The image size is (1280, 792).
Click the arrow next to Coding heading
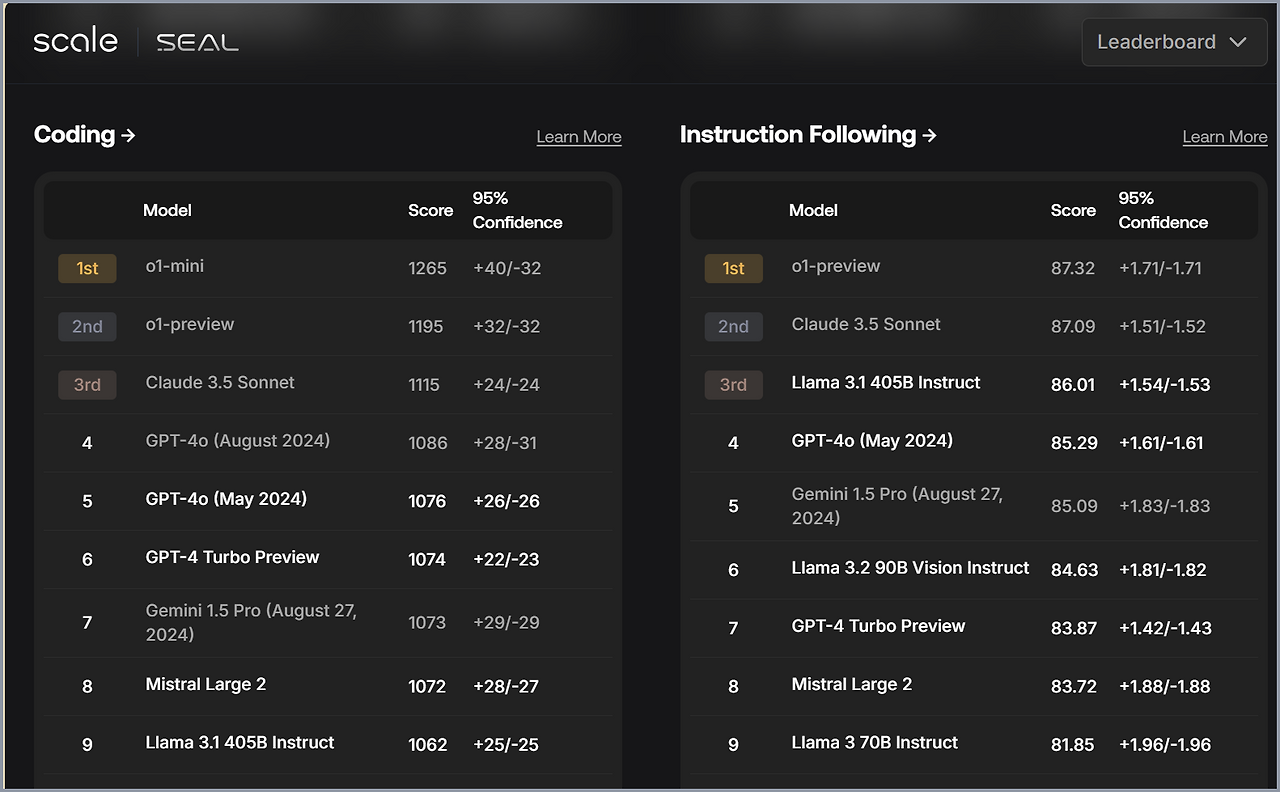click(x=128, y=134)
